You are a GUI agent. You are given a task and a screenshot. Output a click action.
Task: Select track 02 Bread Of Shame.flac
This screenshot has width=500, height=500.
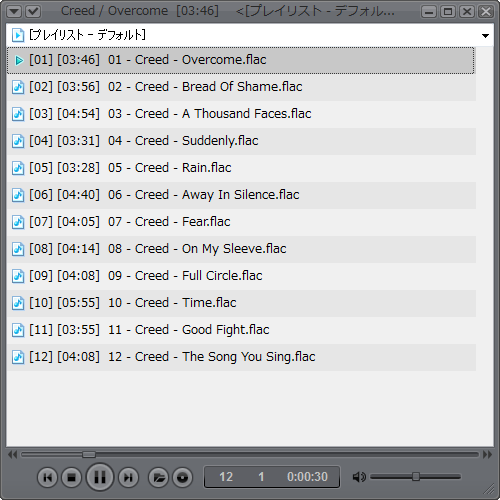[241, 87]
